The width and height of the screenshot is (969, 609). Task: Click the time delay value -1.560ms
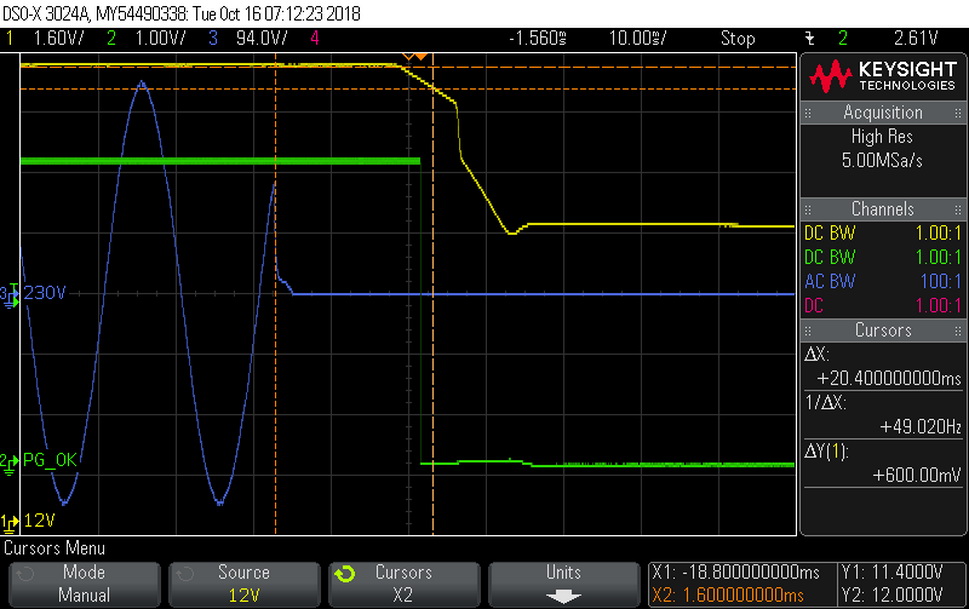537,38
